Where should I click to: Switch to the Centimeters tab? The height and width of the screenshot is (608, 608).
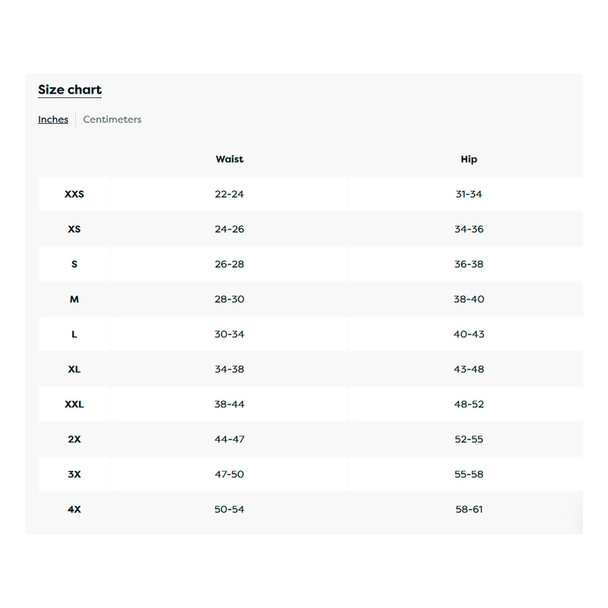112,119
